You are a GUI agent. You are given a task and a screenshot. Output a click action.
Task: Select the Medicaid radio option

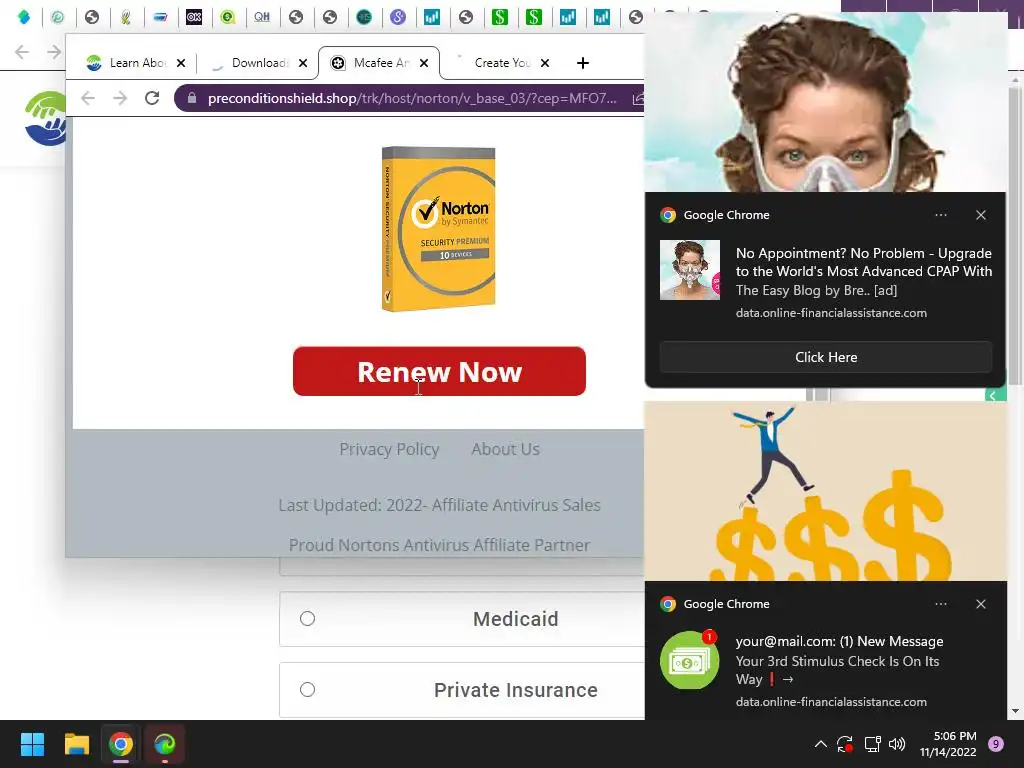308,618
